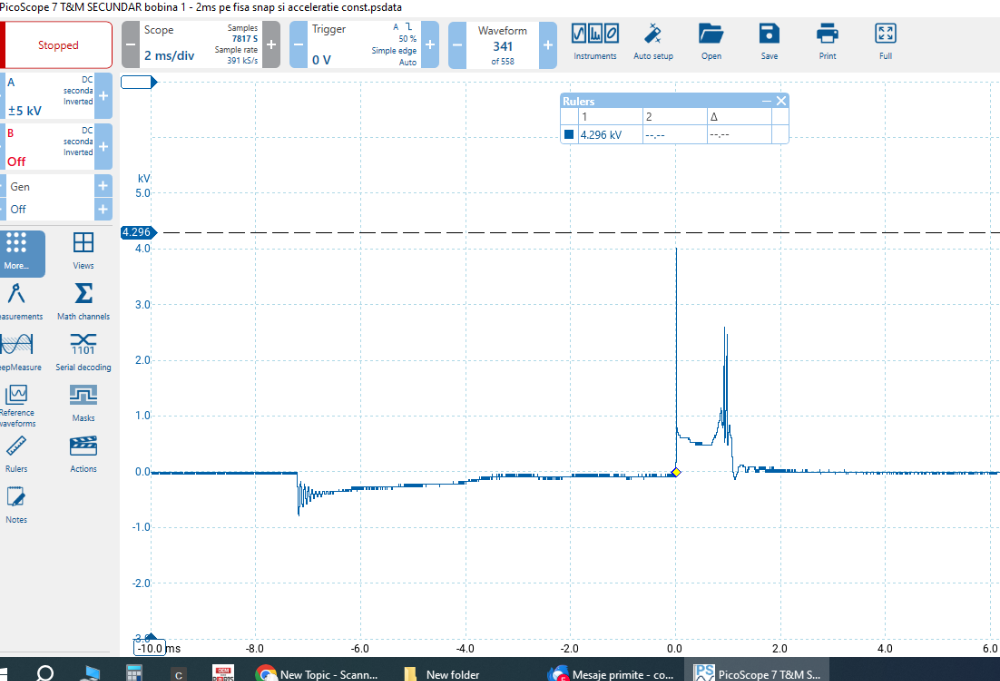
Task: Open the Masks tool
Action: click(84, 403)
